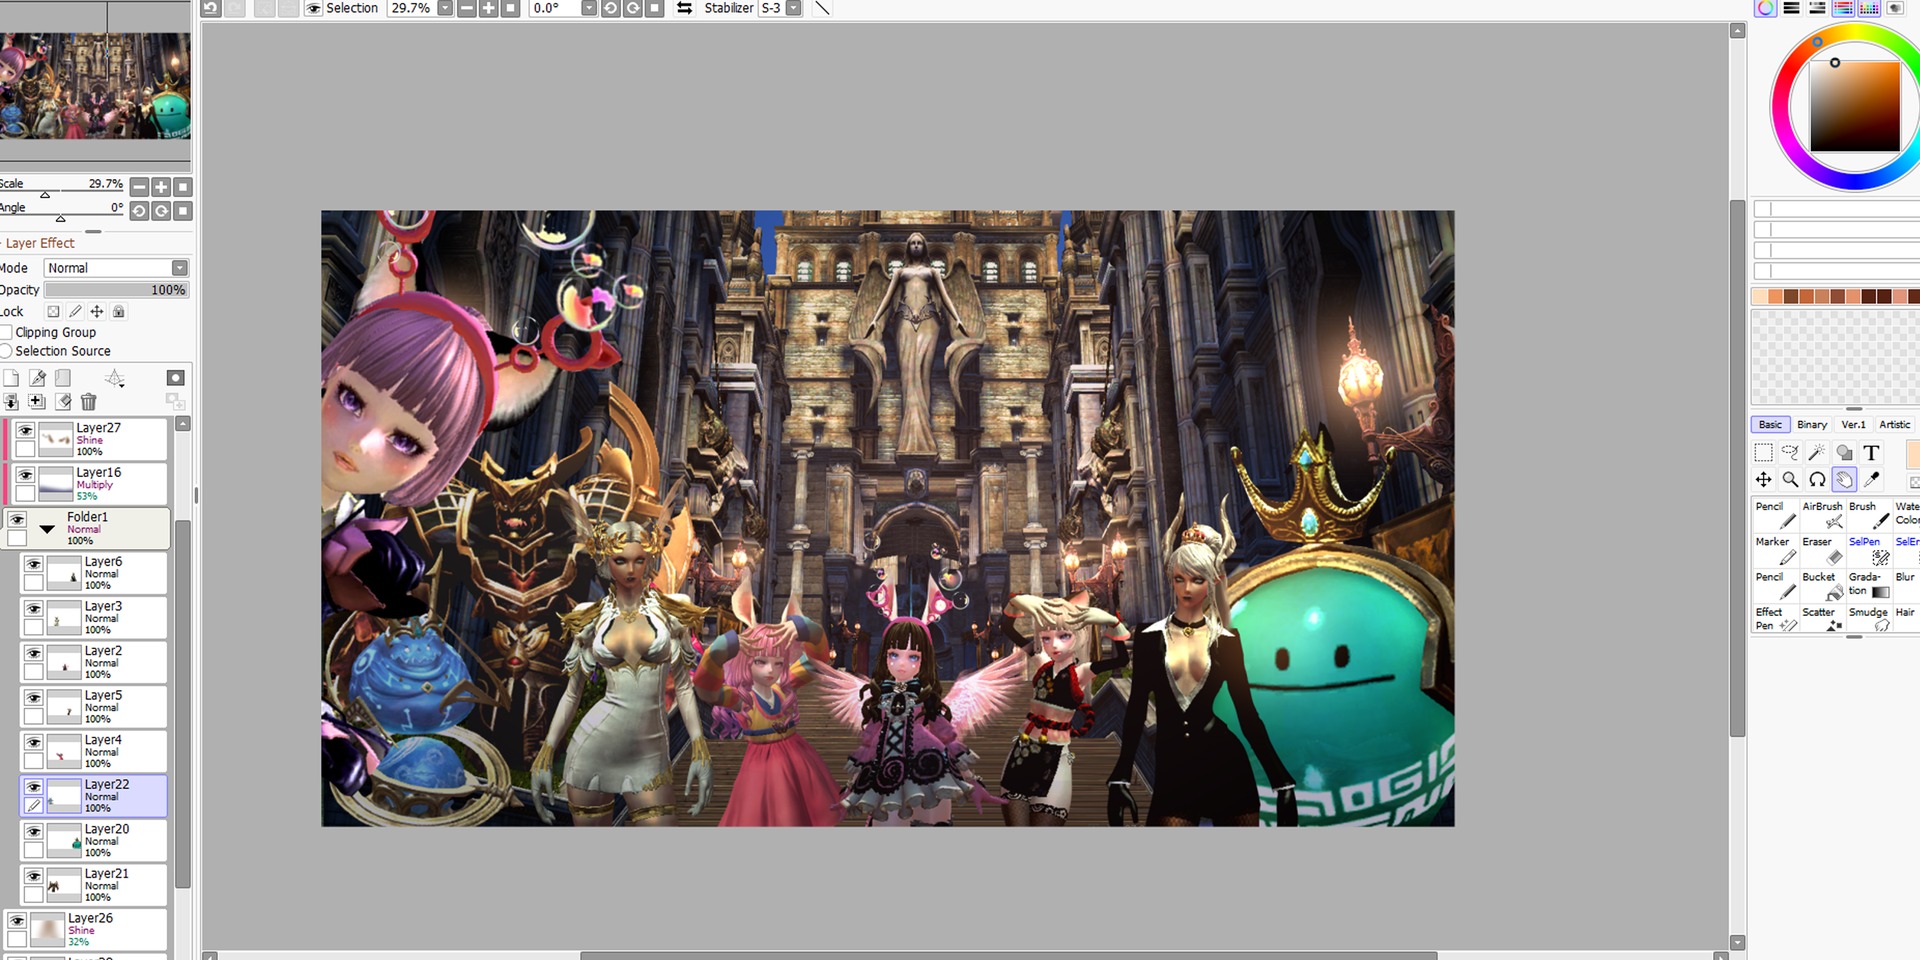Select the Rotate view tool
This screenshot has width=1920, height=960.
pos(1817,480)
